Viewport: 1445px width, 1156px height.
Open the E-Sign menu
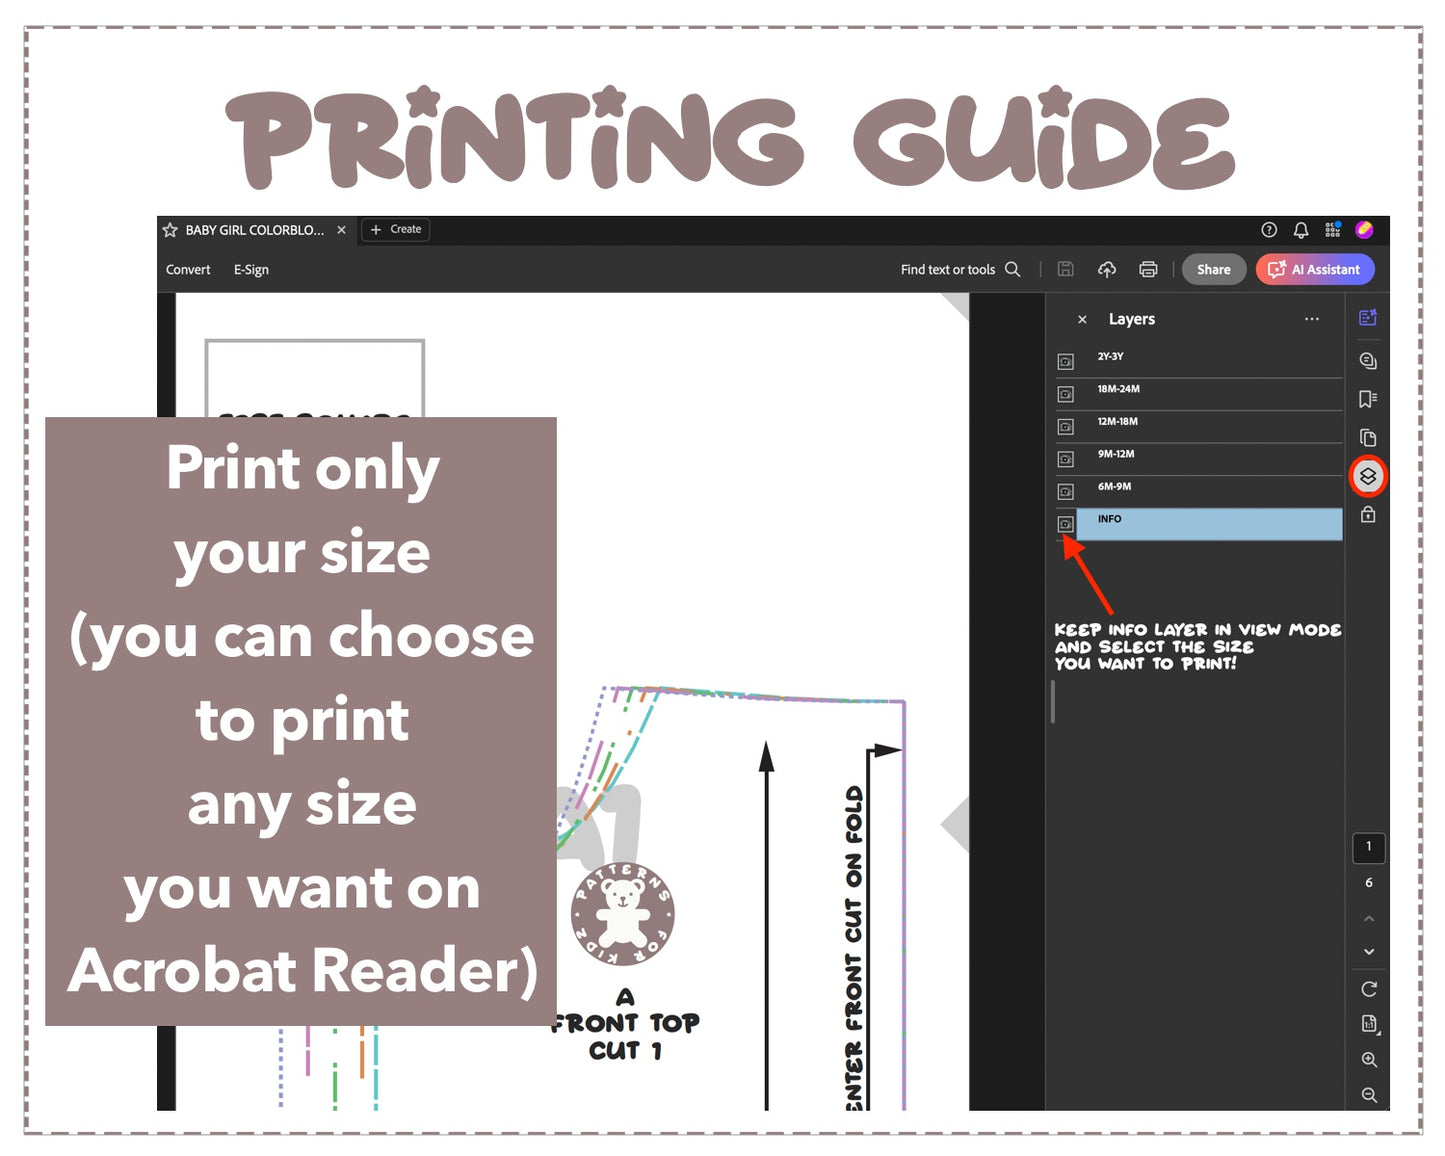click(x=251, y=270)
